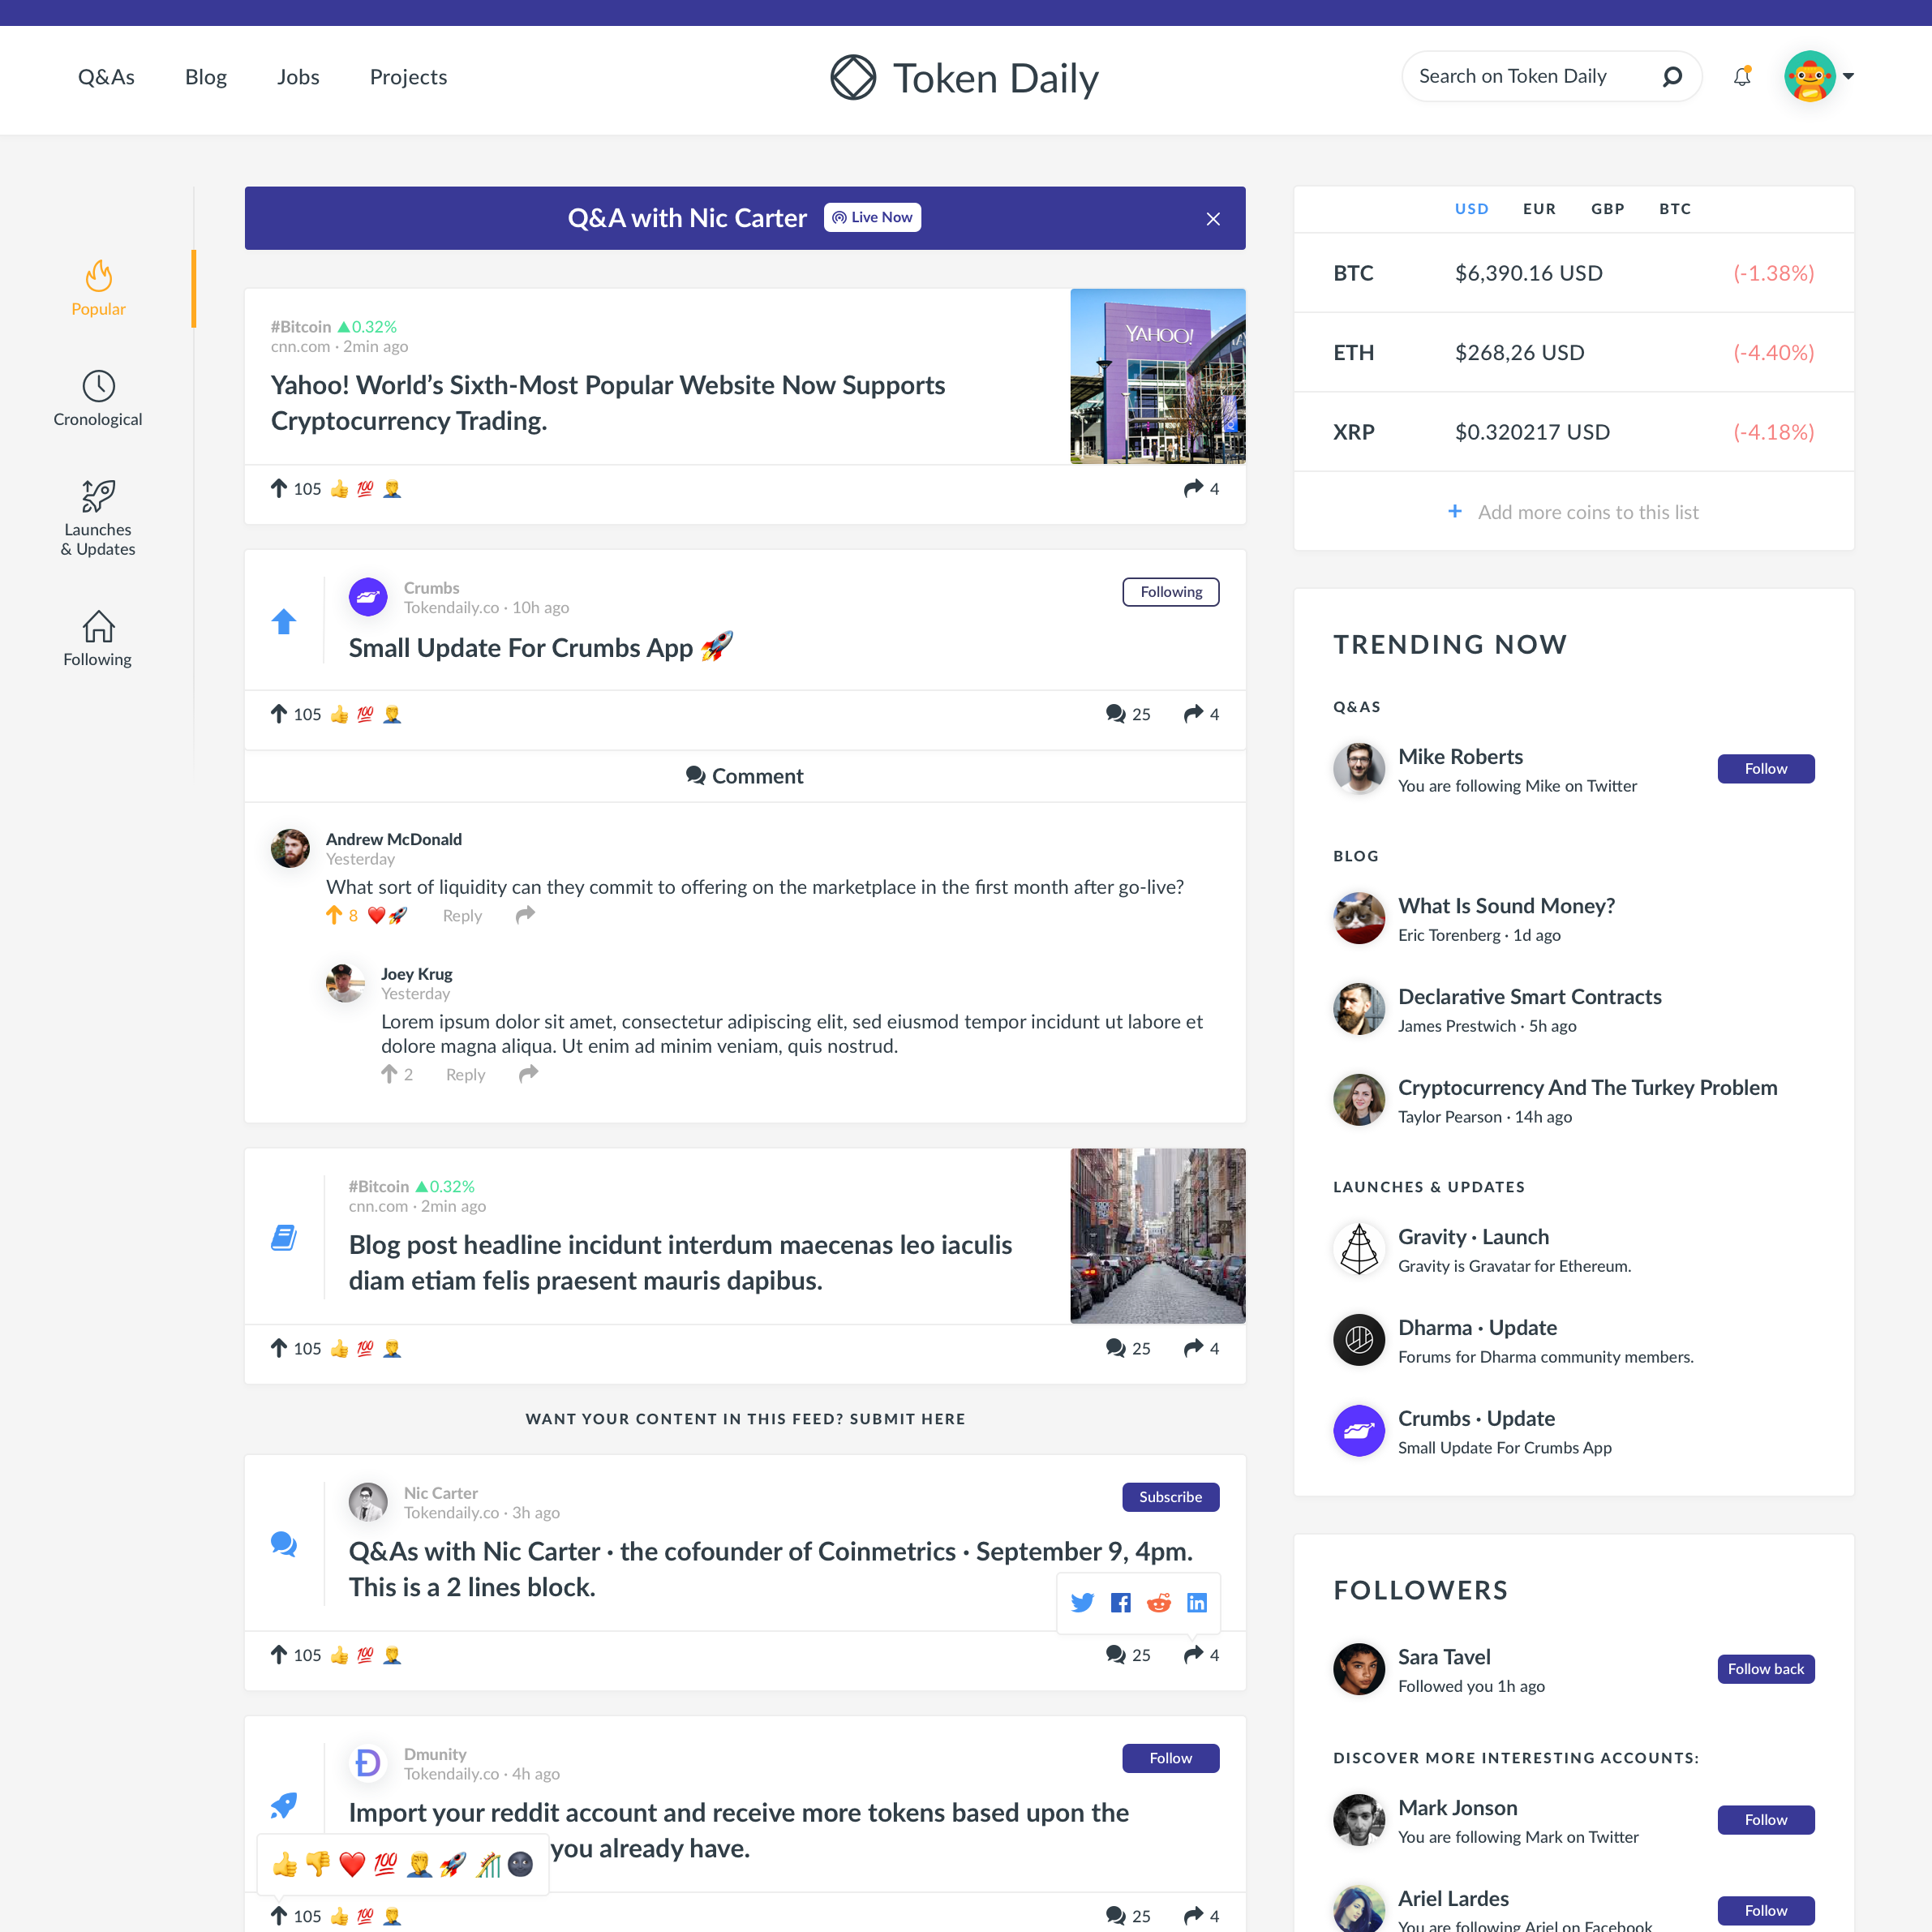Open the Jobs menu item
1932x1932 pixels.
coord(298,77)
